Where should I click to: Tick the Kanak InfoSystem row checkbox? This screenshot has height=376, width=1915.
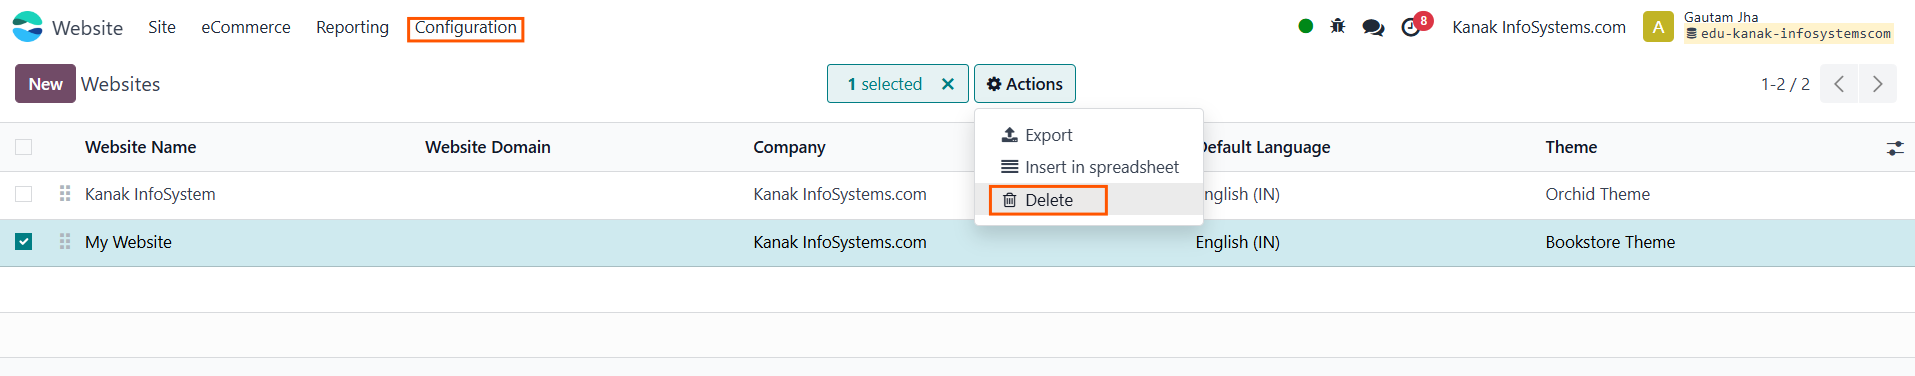pyautogui.click(x=24, y=194)
